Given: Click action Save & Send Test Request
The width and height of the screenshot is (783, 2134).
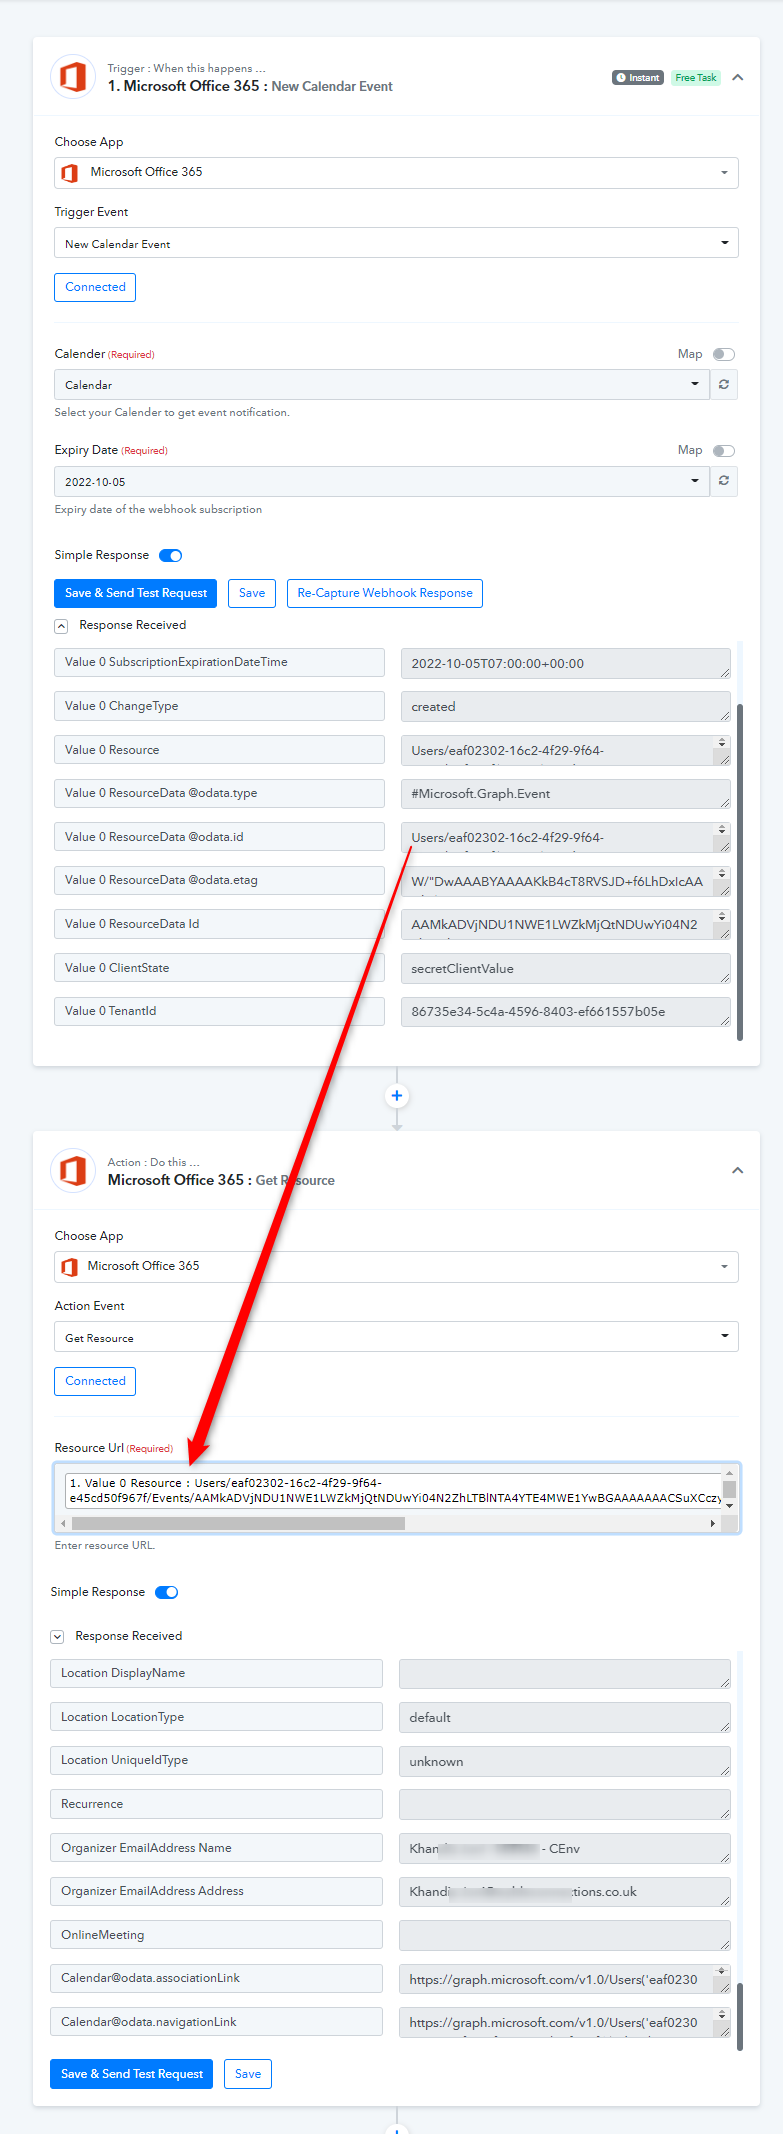Looking at the screenshot, I should pos(132,2074).
